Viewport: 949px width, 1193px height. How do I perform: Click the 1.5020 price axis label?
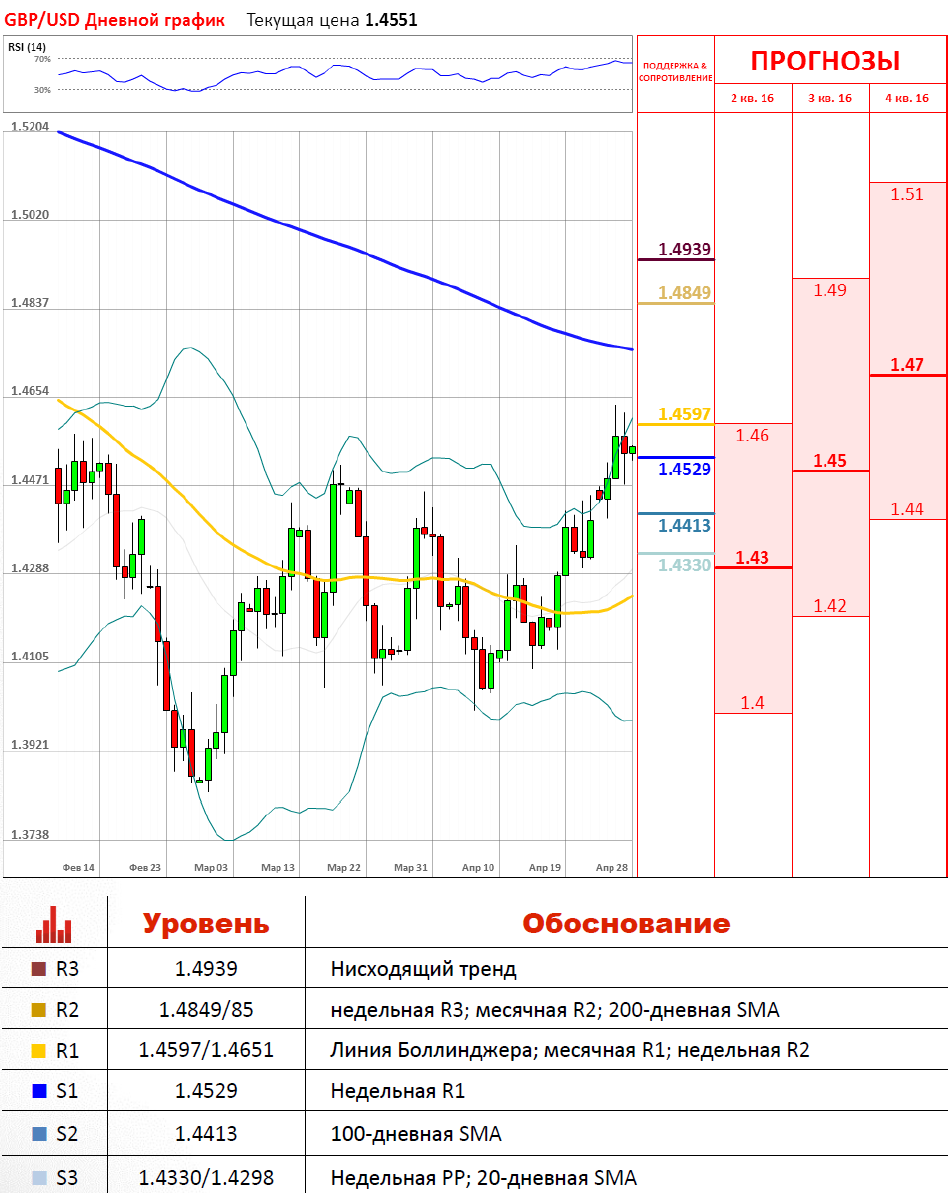click(x=30, y=215)
